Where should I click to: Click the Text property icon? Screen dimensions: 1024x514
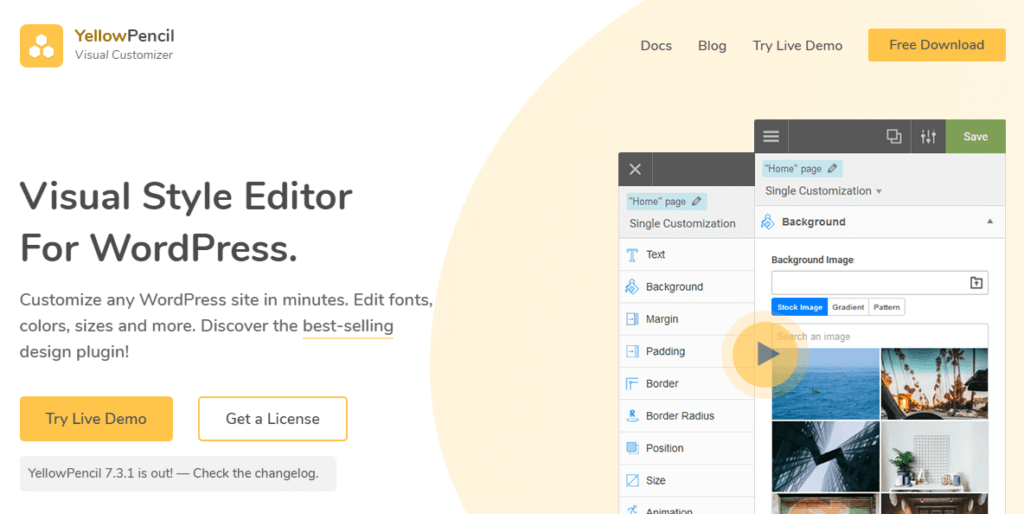tap(632, 255)
